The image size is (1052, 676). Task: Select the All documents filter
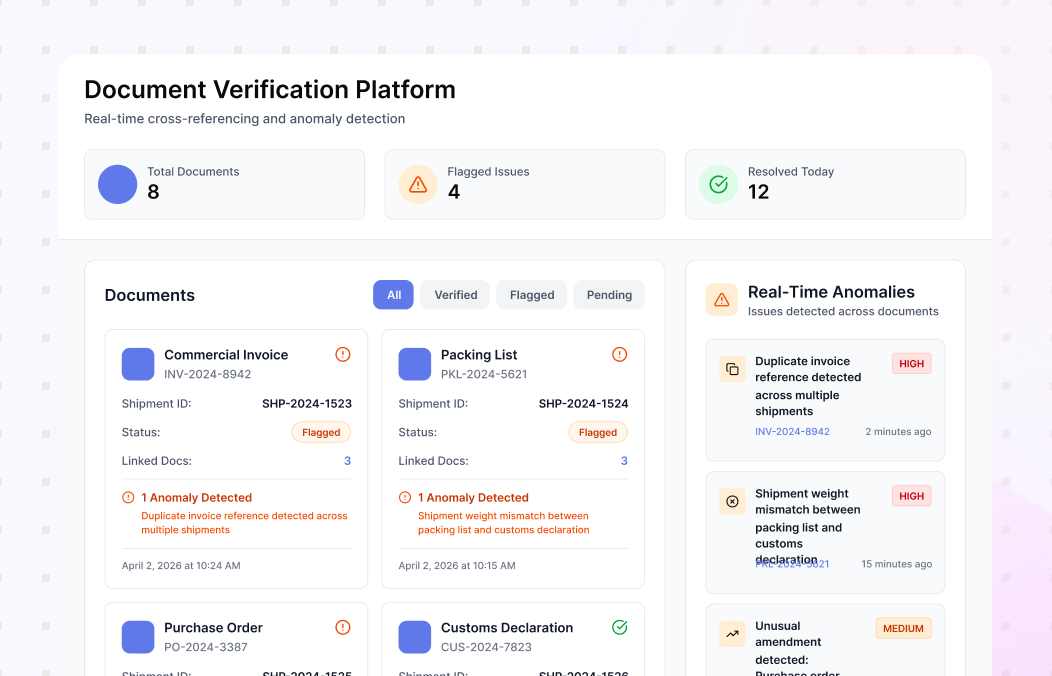(x=394, y=295)
